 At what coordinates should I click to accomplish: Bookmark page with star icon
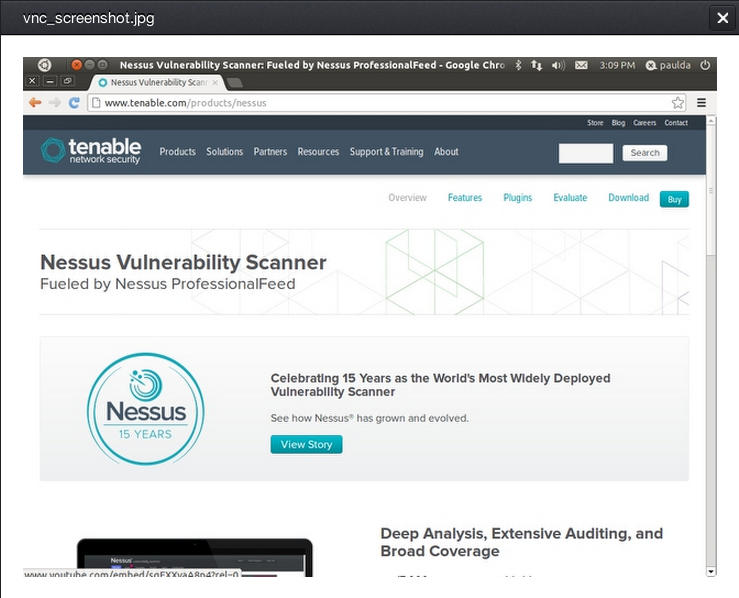(678, 103)
